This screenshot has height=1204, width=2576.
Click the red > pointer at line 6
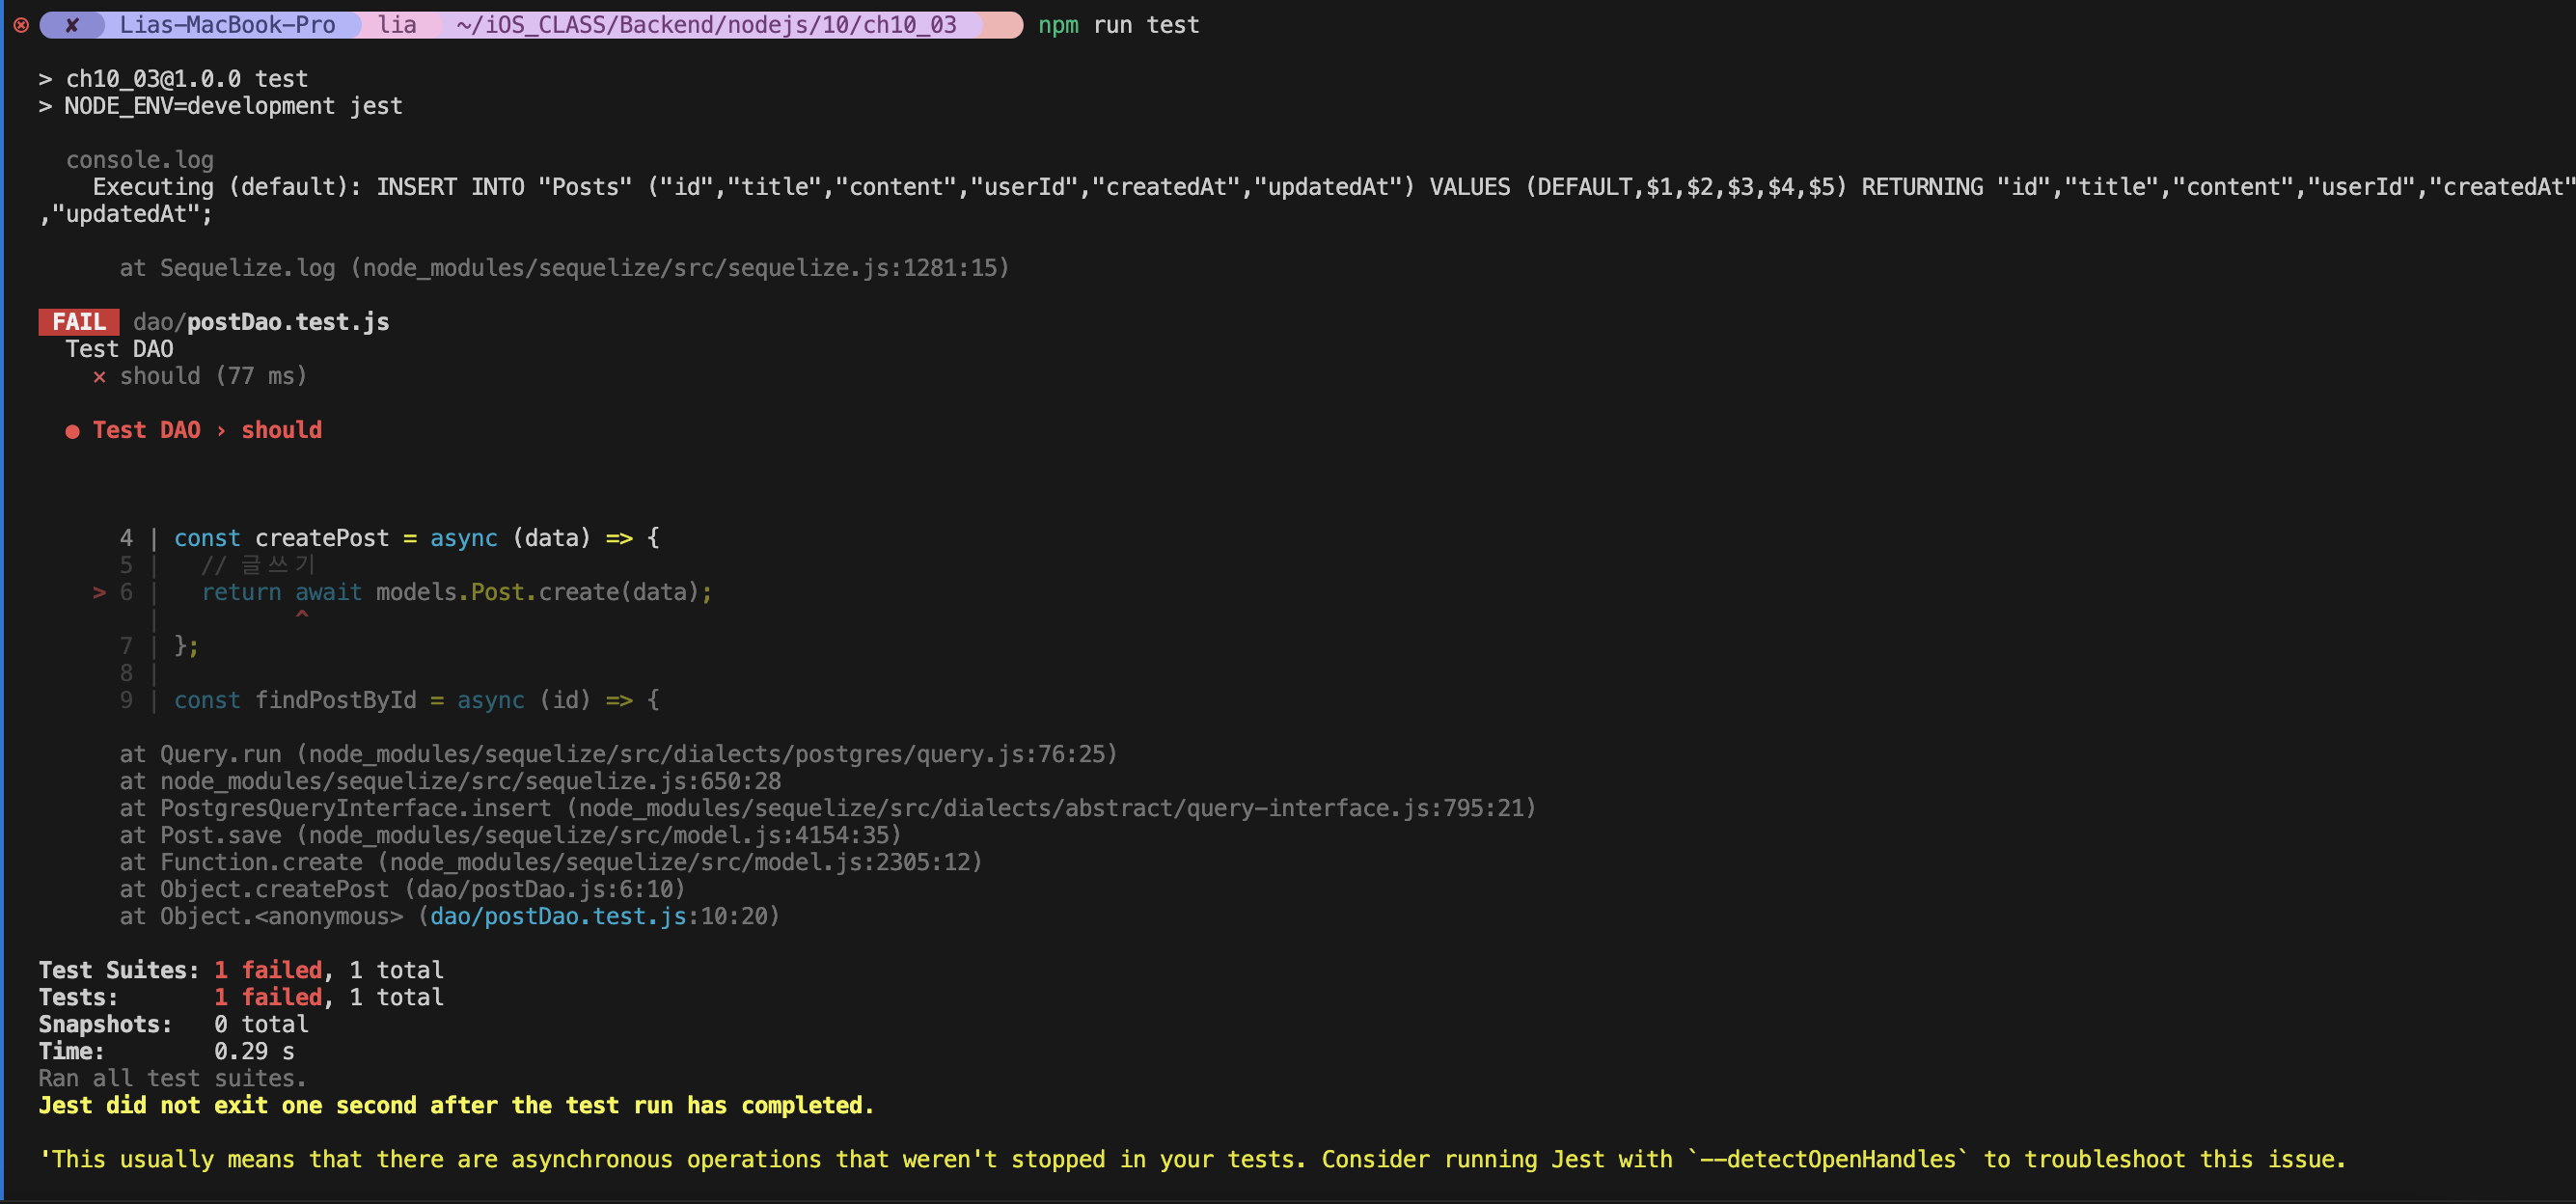(99, 593)
